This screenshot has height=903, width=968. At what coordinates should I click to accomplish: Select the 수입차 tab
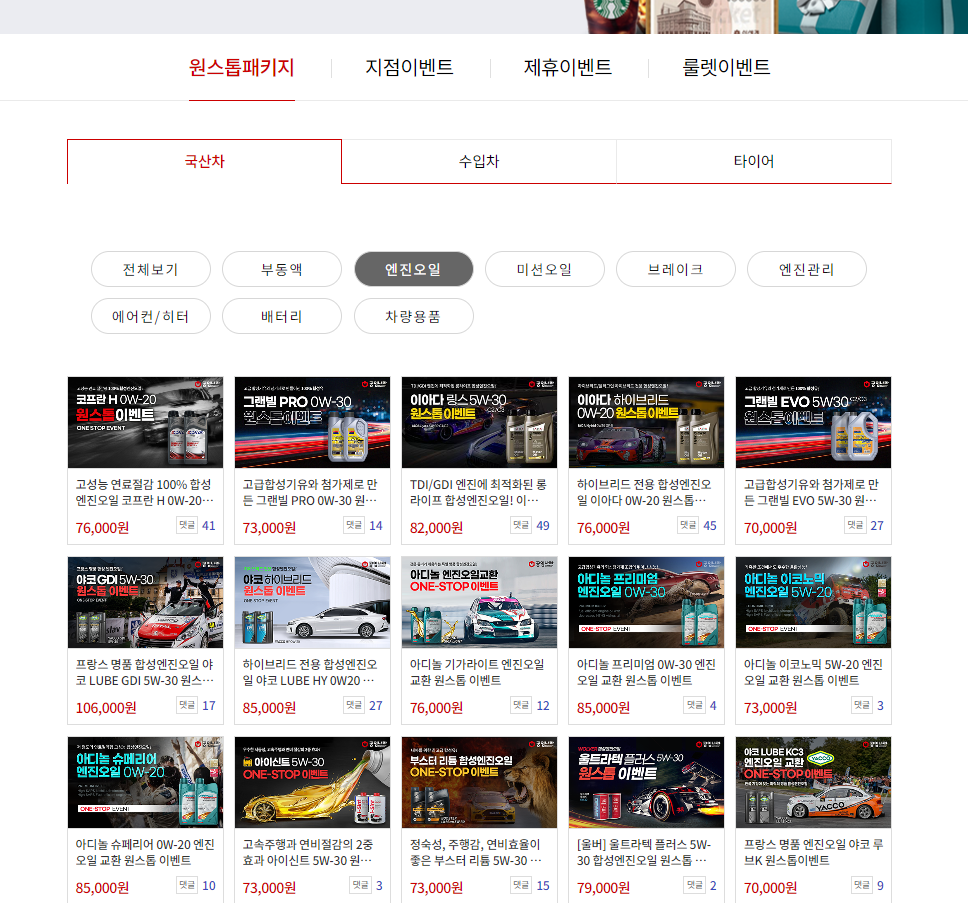pos(479,162)
